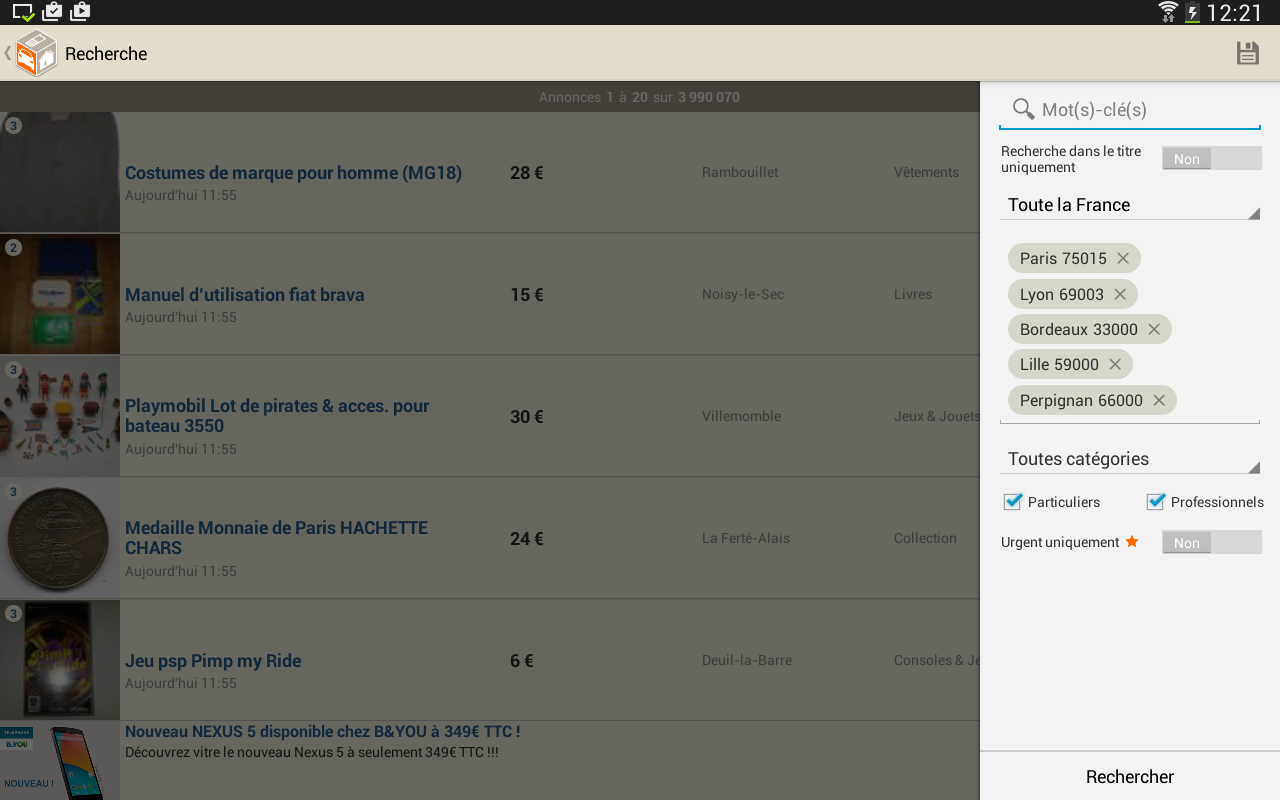Click the location 'Deuil-la-Barre'
The width and height of the screenshot is (1280, 800).
click(x=747, y=660)
